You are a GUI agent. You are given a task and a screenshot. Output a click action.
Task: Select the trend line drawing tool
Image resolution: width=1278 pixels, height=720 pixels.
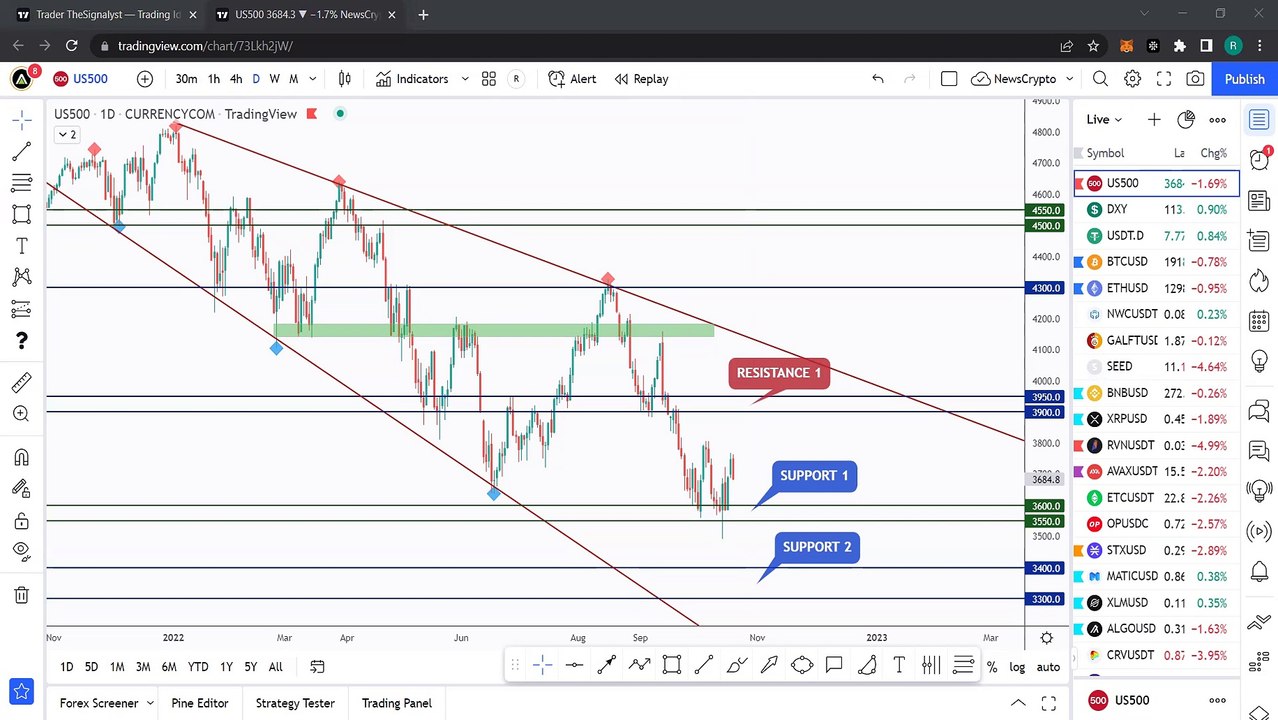point(21,151)
